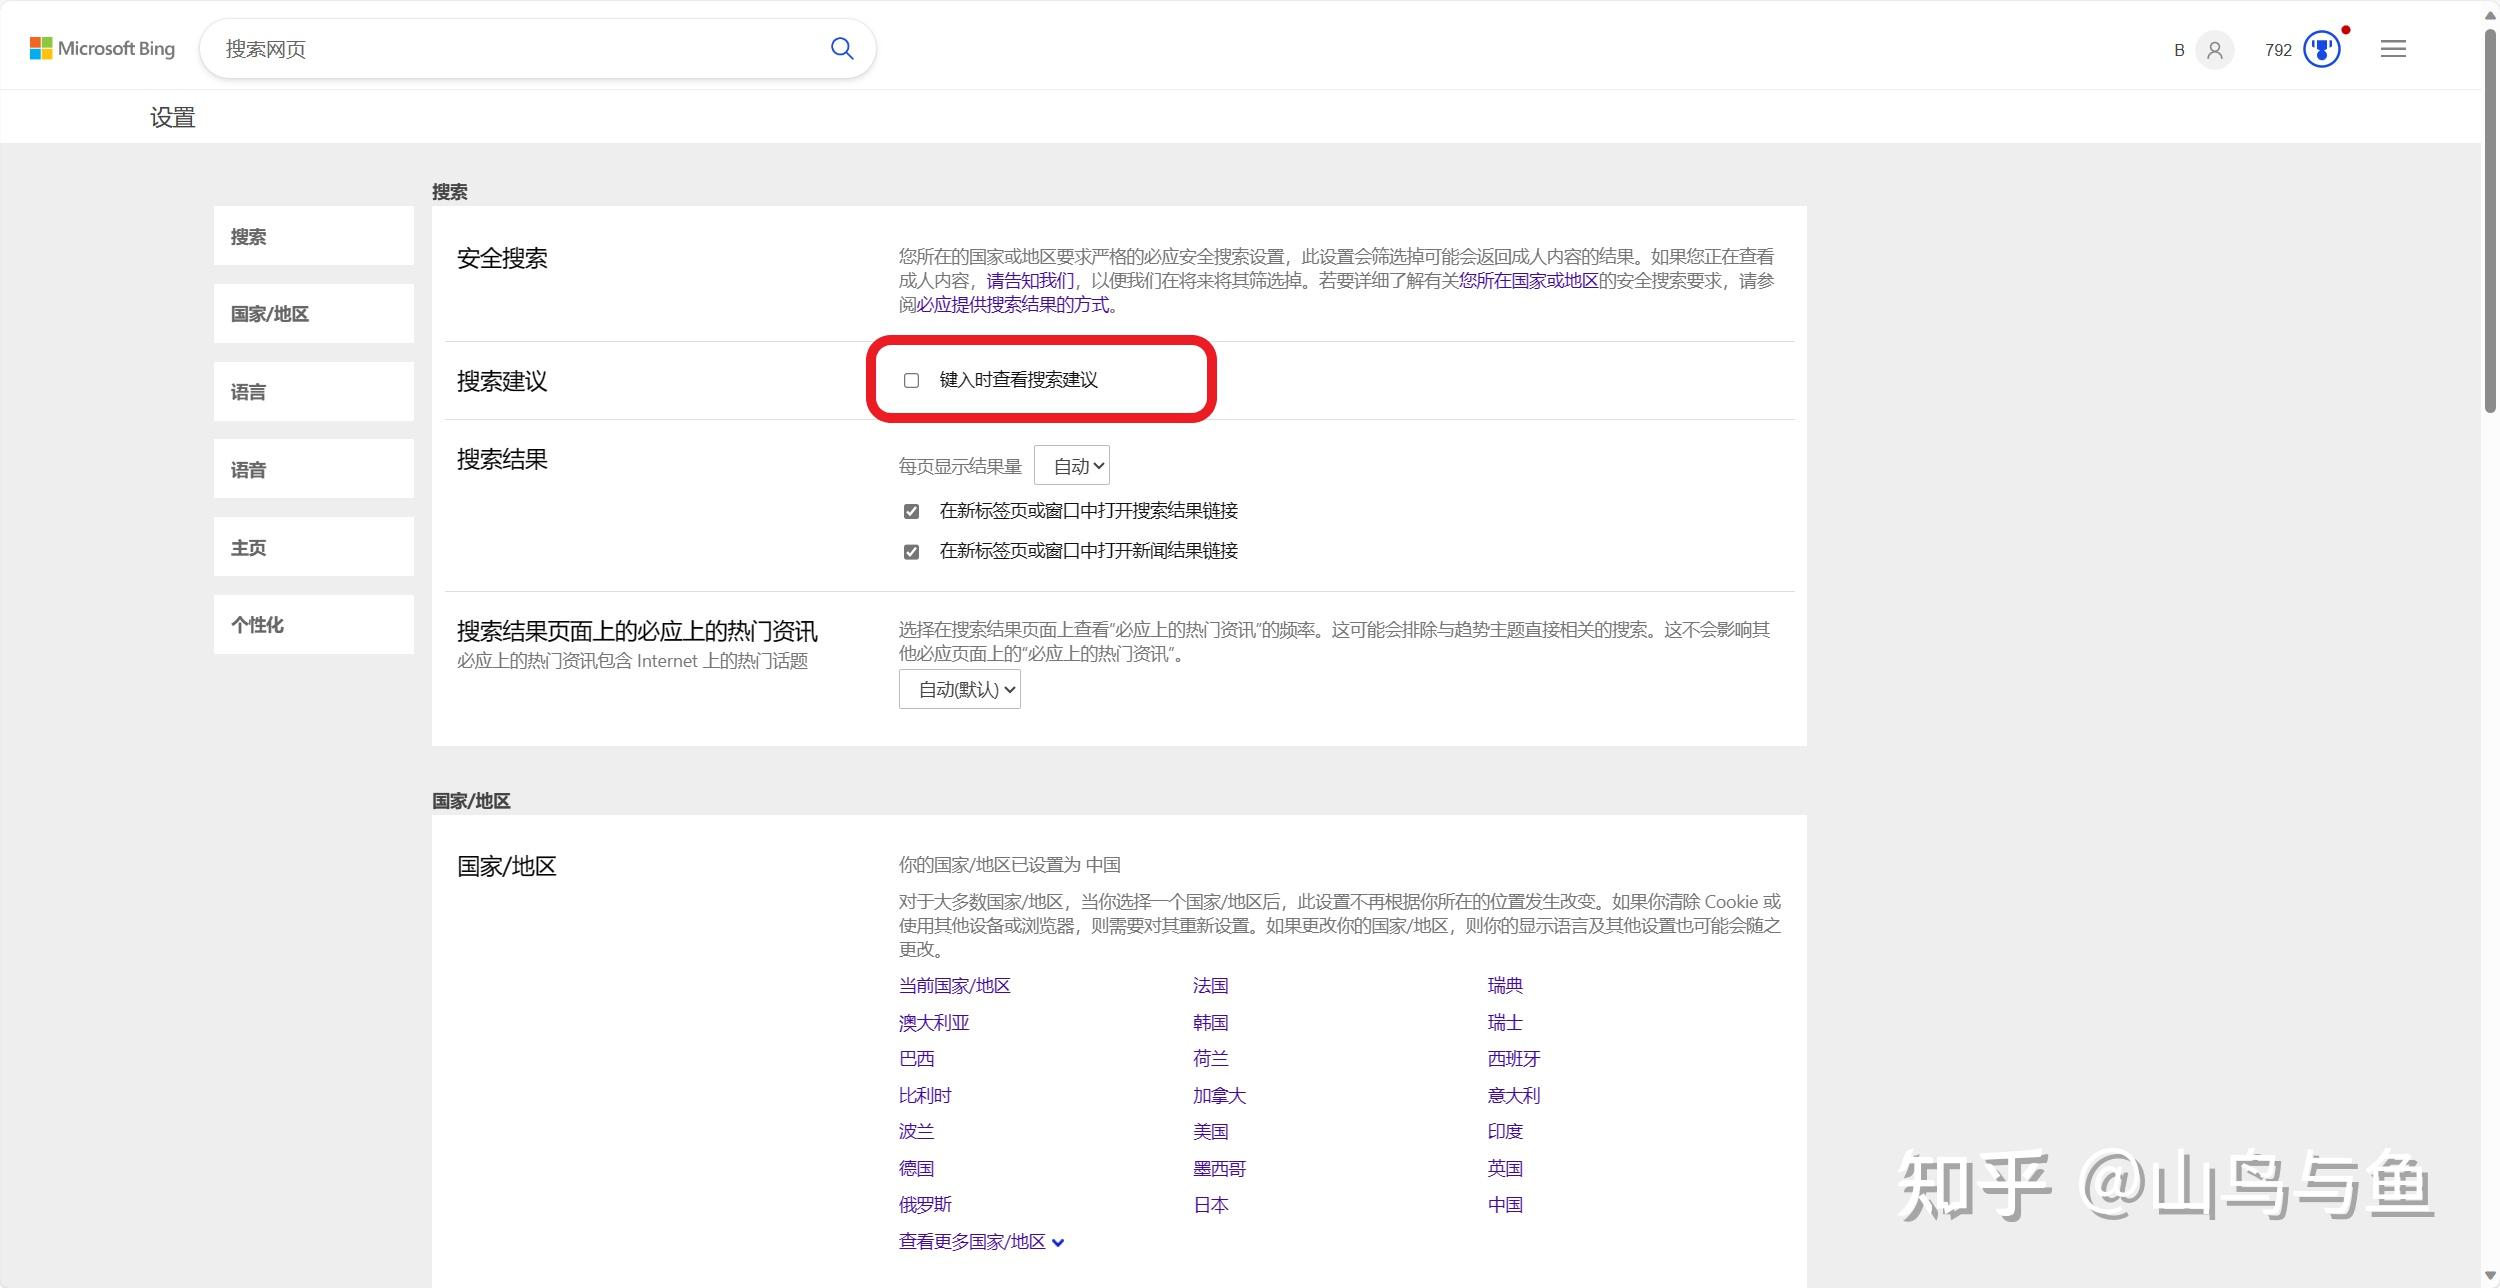Click the rewards points count 792

pyautogui.click(x=2278, y=49)
